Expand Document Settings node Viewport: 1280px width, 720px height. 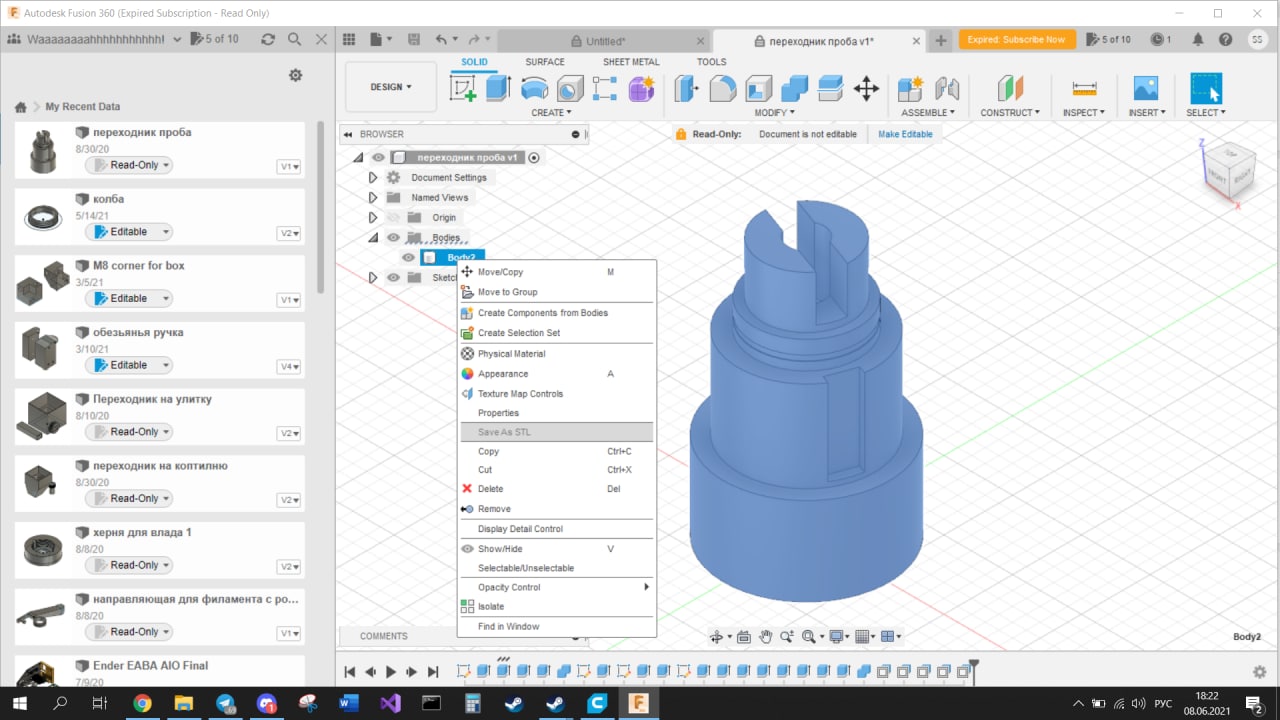[x=373, y=177]
